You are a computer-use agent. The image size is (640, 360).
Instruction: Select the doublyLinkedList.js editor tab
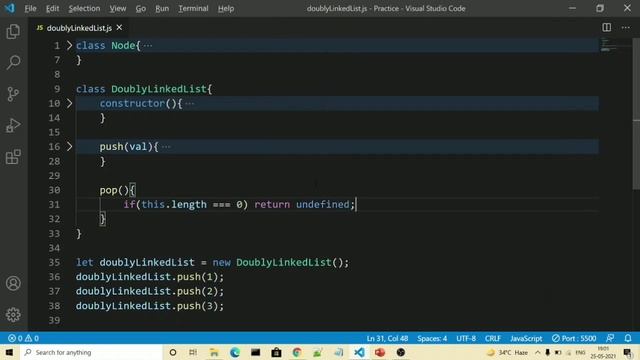coord(79,28)
